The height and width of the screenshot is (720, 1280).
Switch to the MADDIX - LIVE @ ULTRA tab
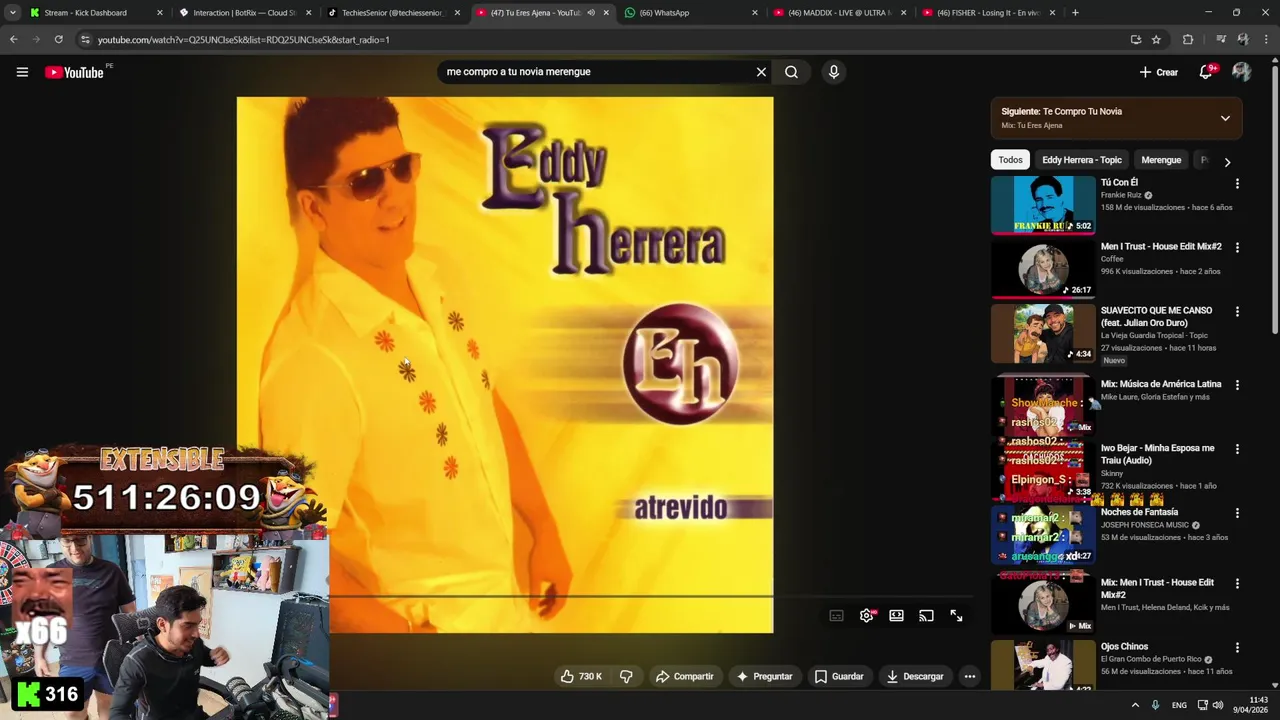point(839,13)
